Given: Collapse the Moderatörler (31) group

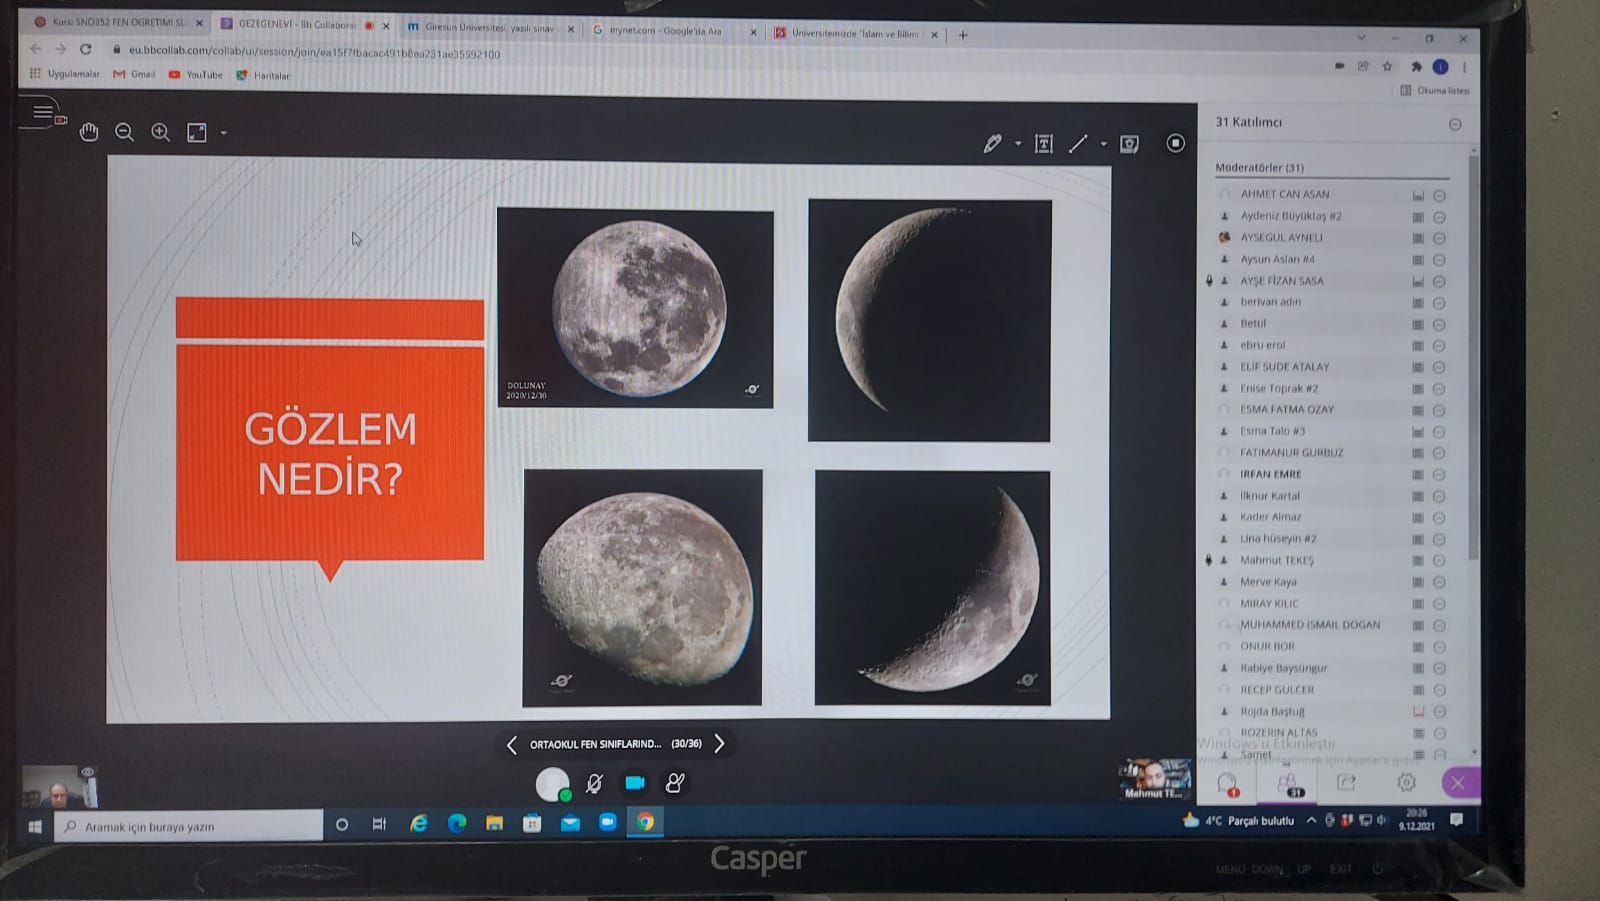Looking at the screenshot, I should (1260, 167).
